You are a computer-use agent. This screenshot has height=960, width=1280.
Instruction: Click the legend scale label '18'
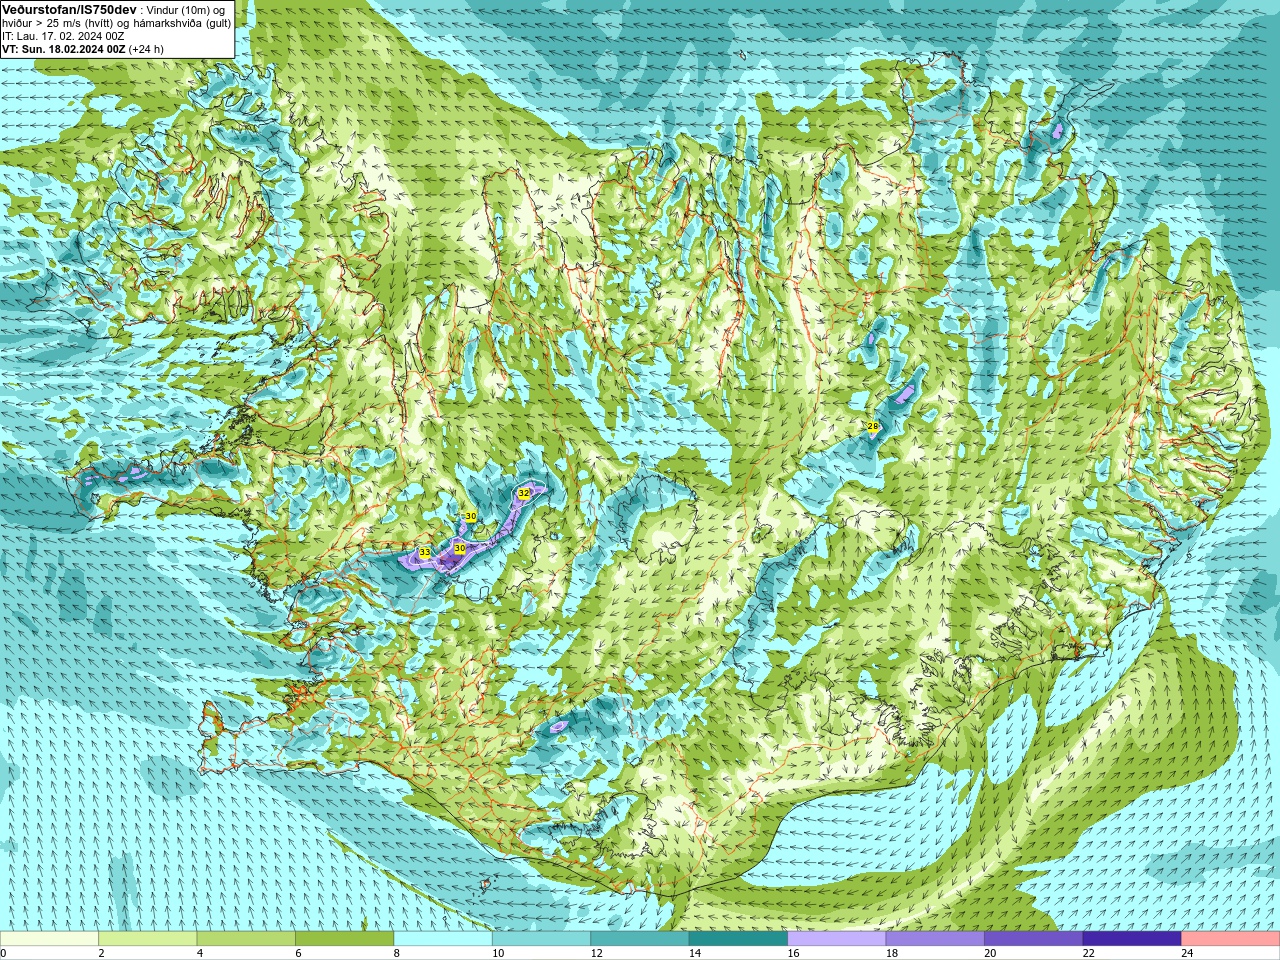pos(891,953)
